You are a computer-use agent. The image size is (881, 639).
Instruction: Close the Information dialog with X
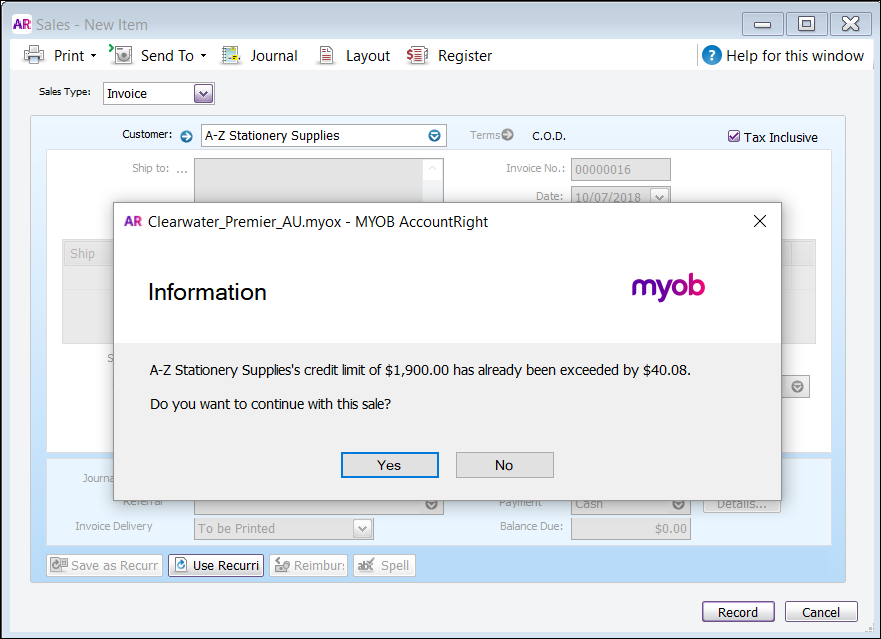coord(759,221)
